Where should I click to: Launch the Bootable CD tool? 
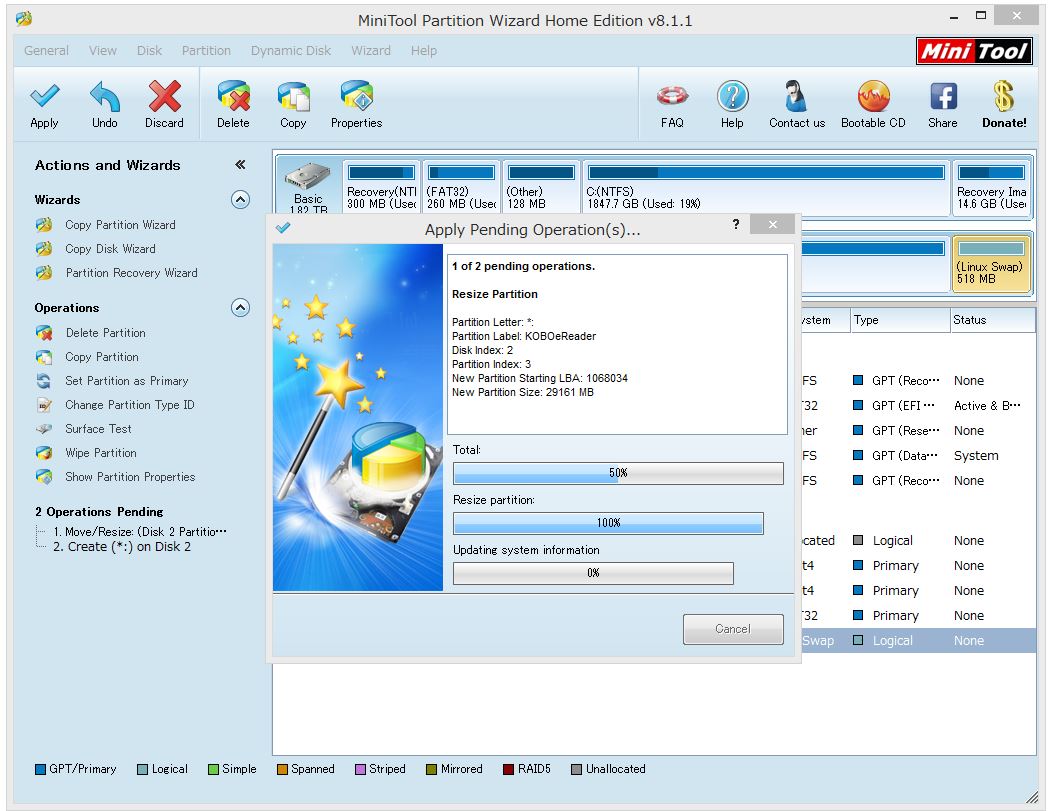873,96
